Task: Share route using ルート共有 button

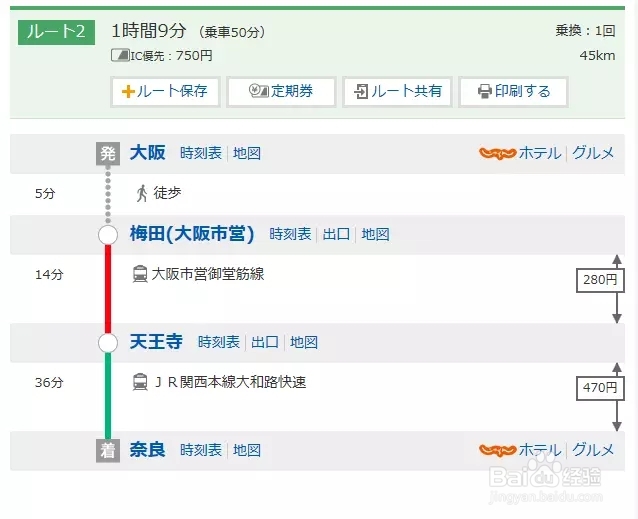Action: 398,91
